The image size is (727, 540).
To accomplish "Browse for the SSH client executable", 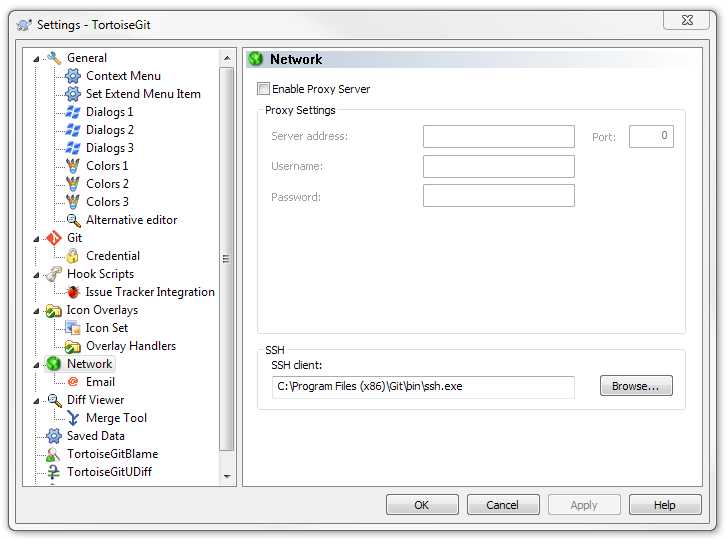I will (x=636, y=386).
